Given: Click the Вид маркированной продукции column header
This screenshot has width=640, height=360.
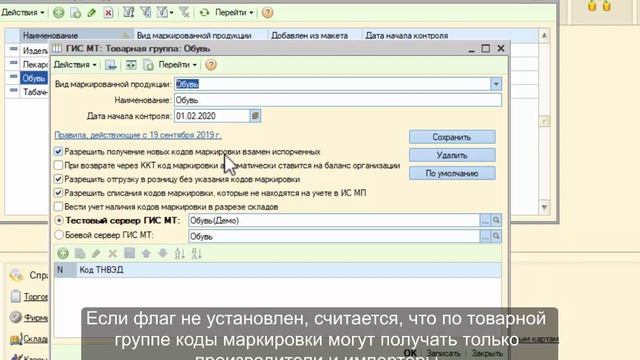Looking at the screenshot, I should pyautogui.click(x=200, y=36).
